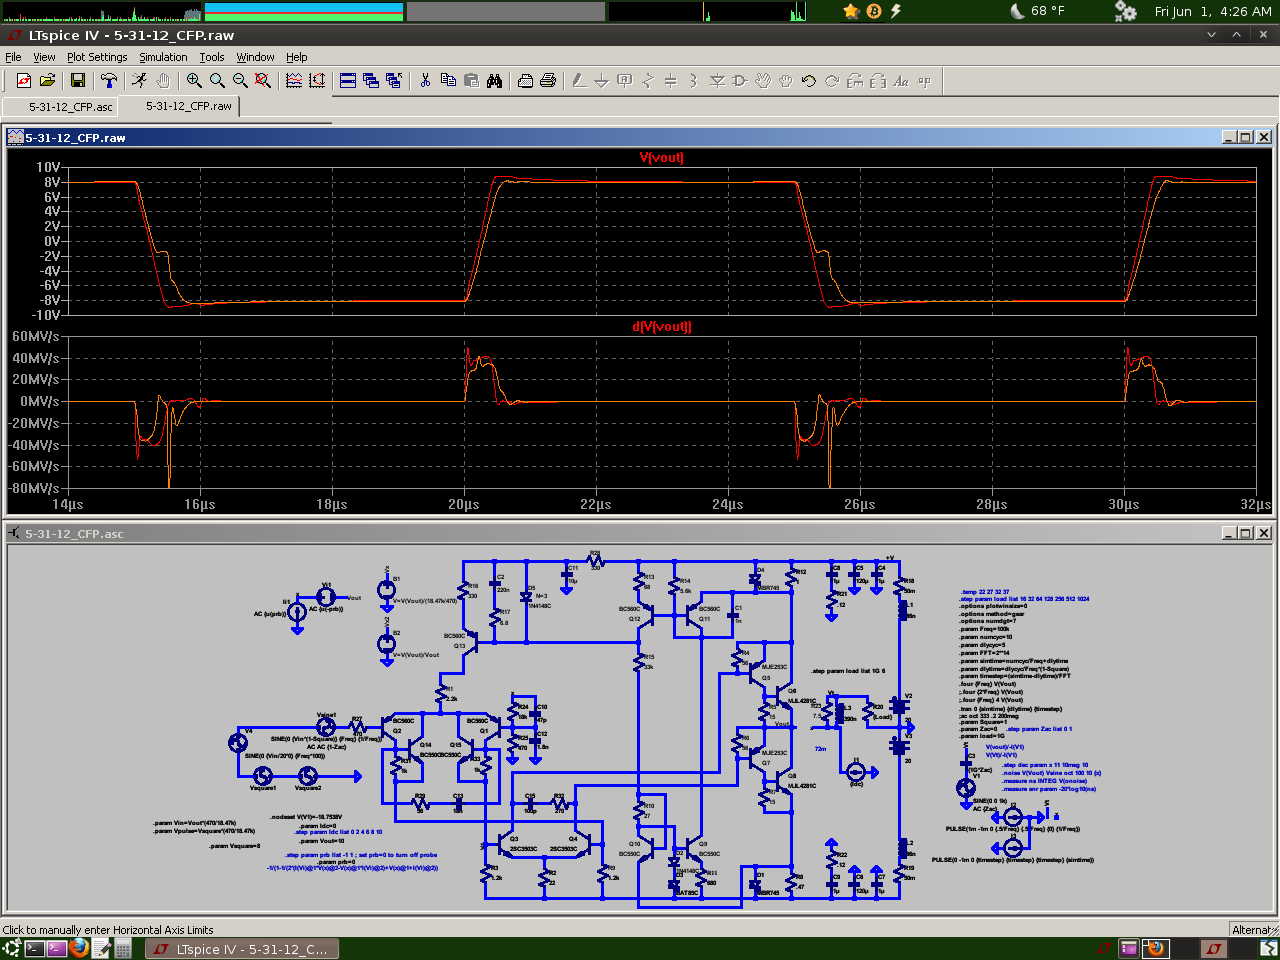Viewport: 1280px width, 960px height.
Task: Halt the simulation with the hand icon
Action: tap(163, 81)
